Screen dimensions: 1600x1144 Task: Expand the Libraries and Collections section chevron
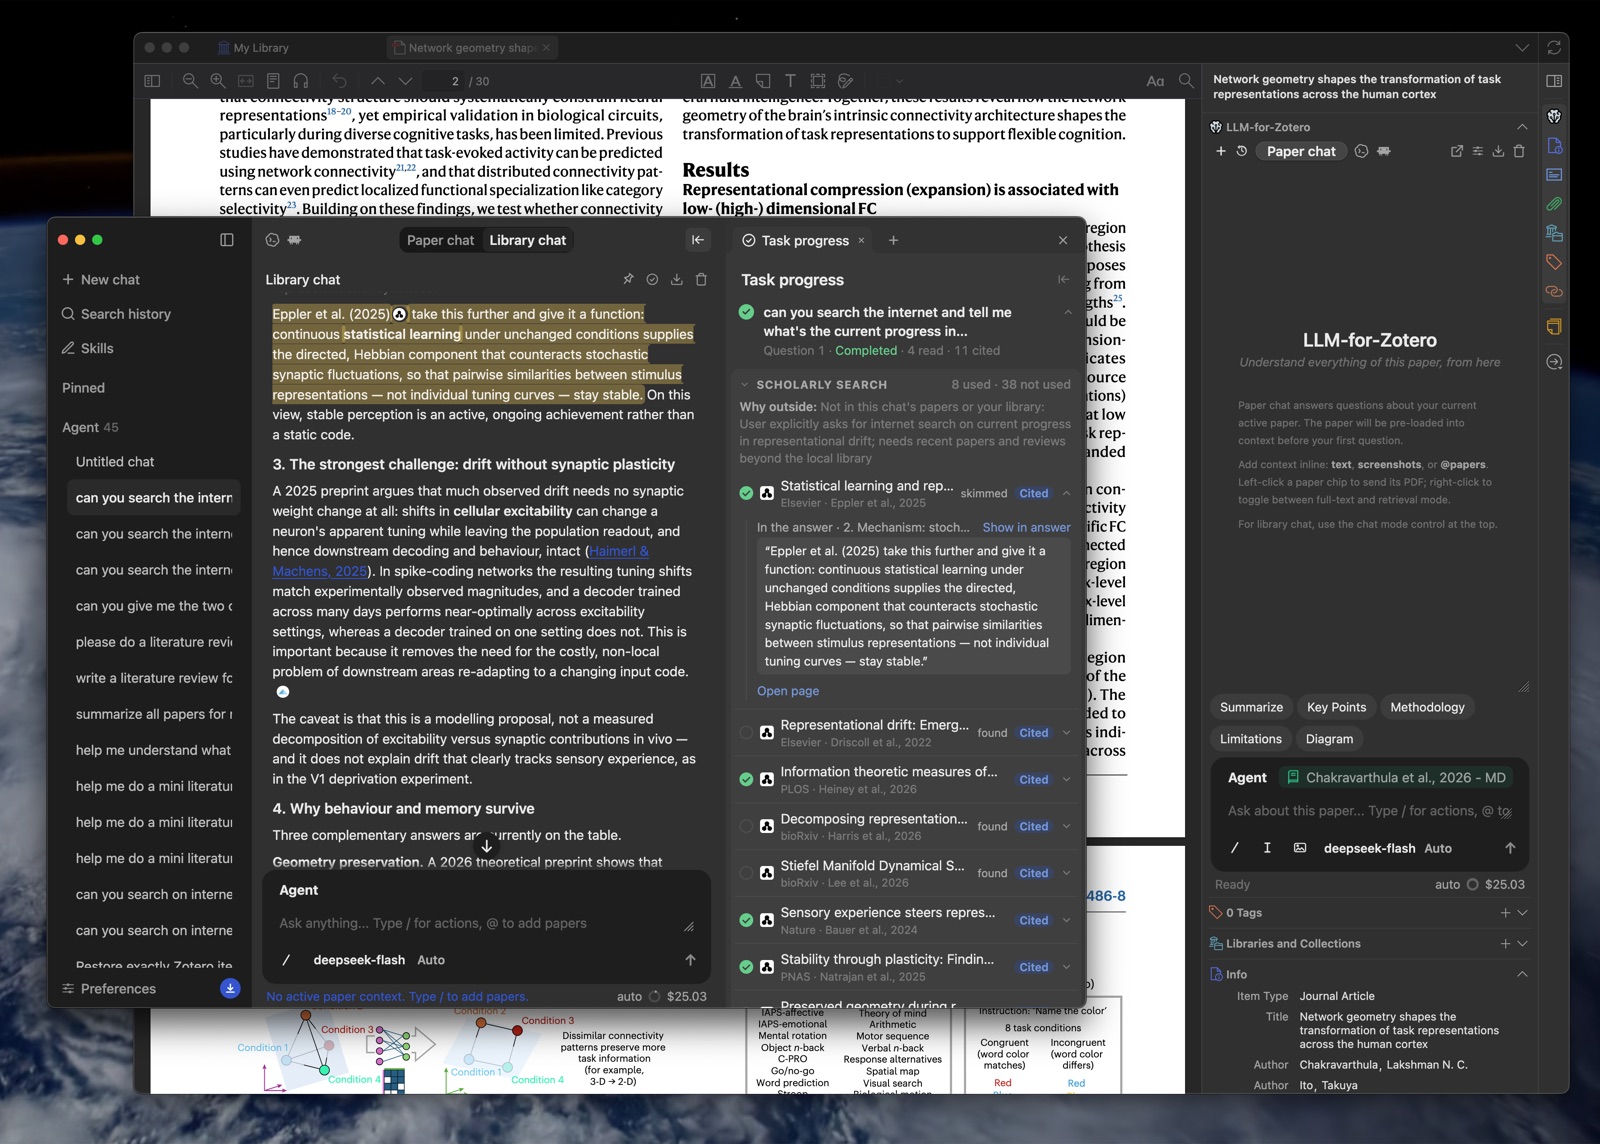click(x=1522, y=943)
